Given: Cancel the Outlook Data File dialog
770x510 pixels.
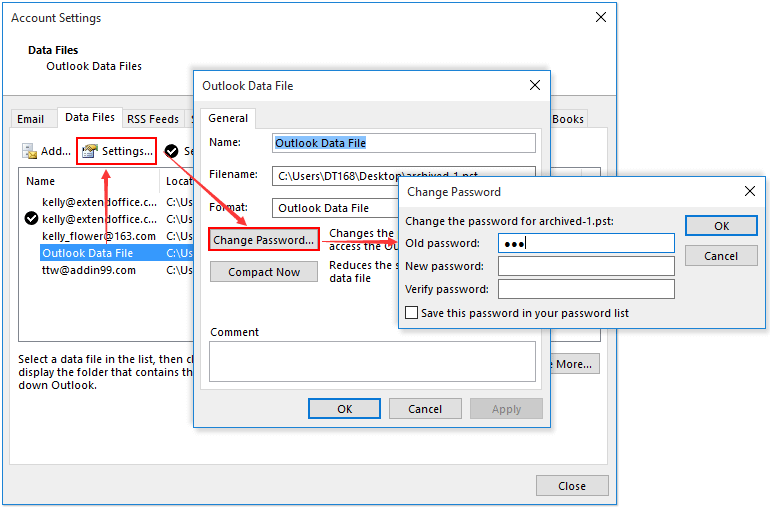Looking at the screenshot, I should 425,409.
